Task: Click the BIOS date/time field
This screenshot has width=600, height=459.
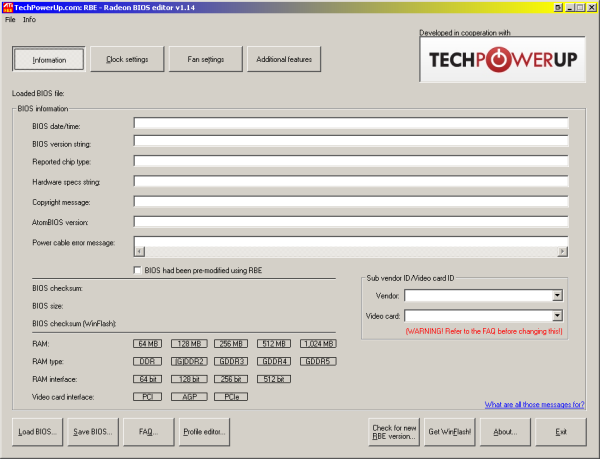Action: tap(351, 123)
